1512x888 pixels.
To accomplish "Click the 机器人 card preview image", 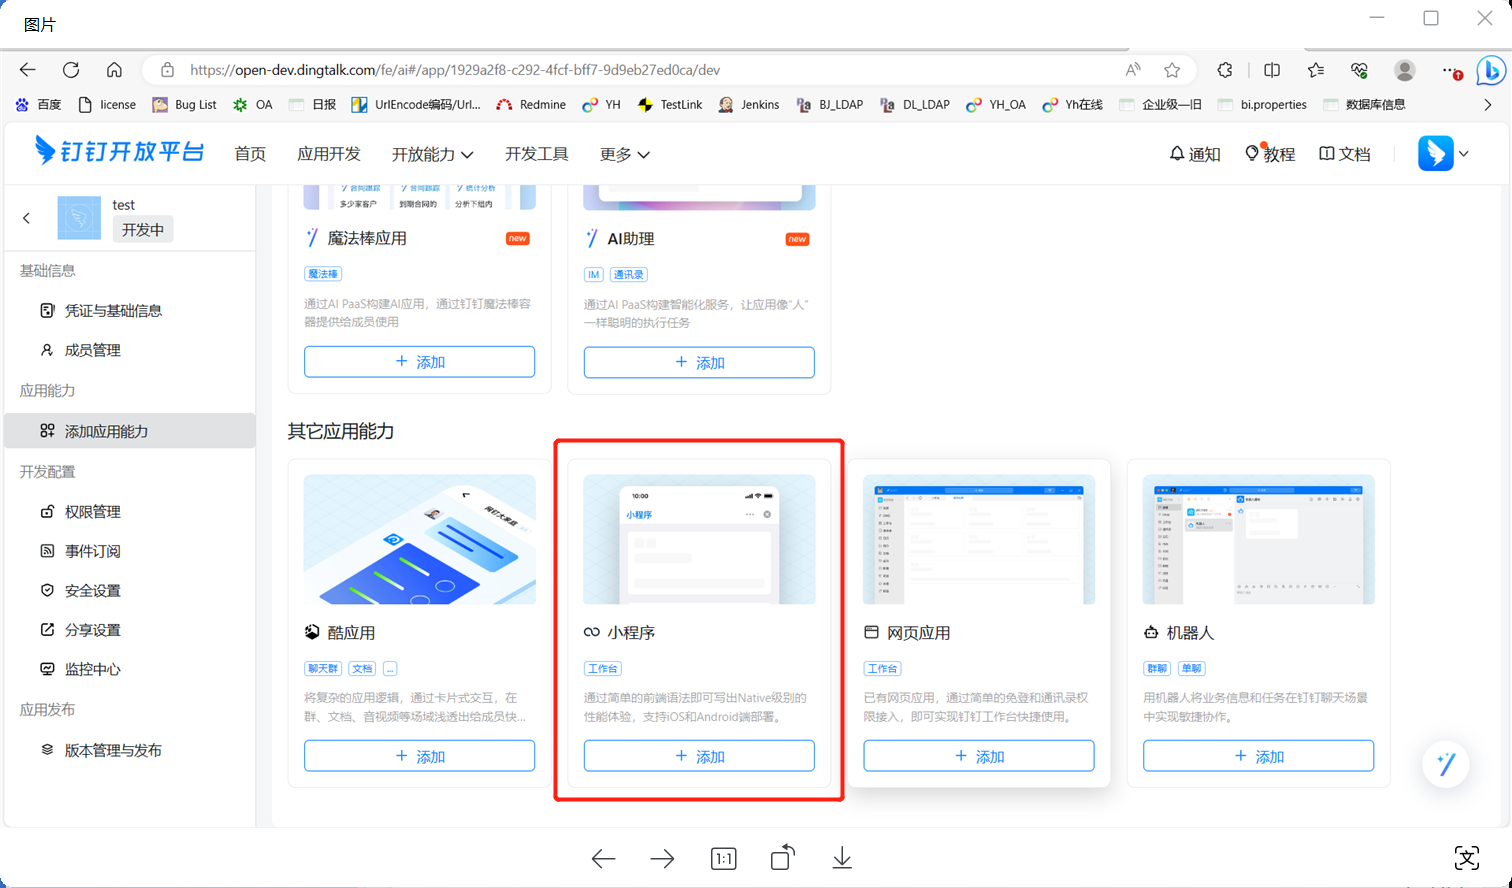I will [x=1259, y=539].
